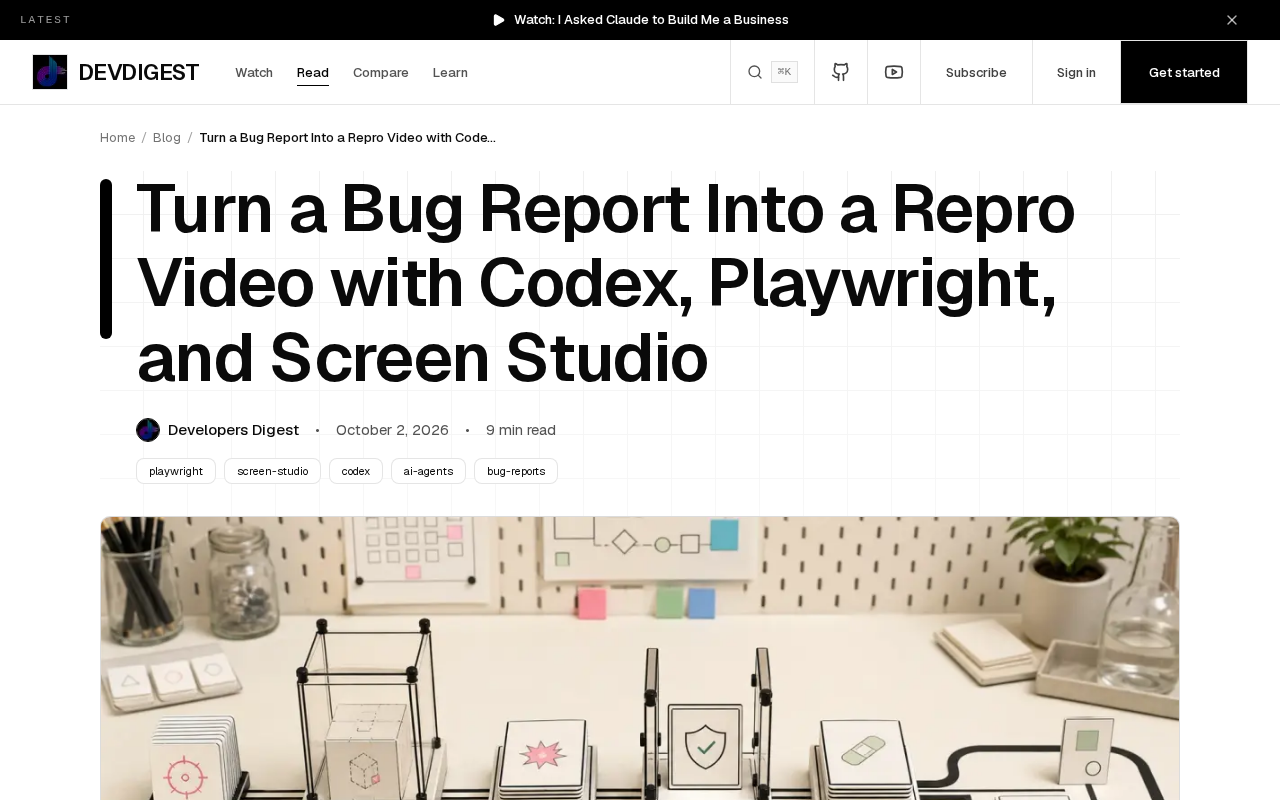Click the 9 min read label
Viewport: 1280px width, 800px height.
point(521,430)
